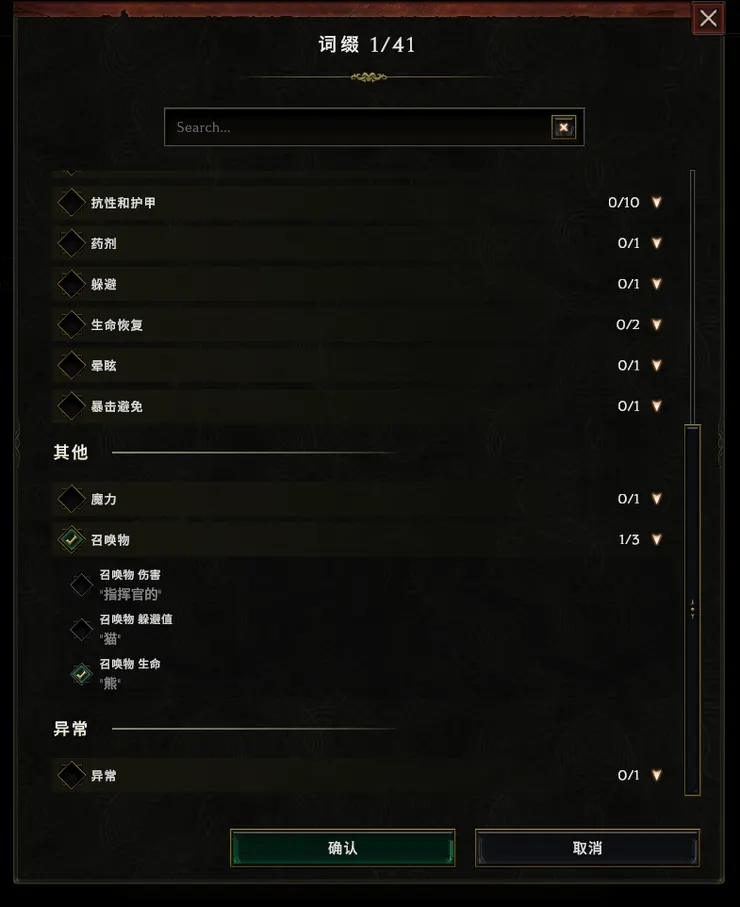This screenshot has height=907, width=740.
Task: Select the 魔力 affix diamond icon
Action: (x=71, y=498)
